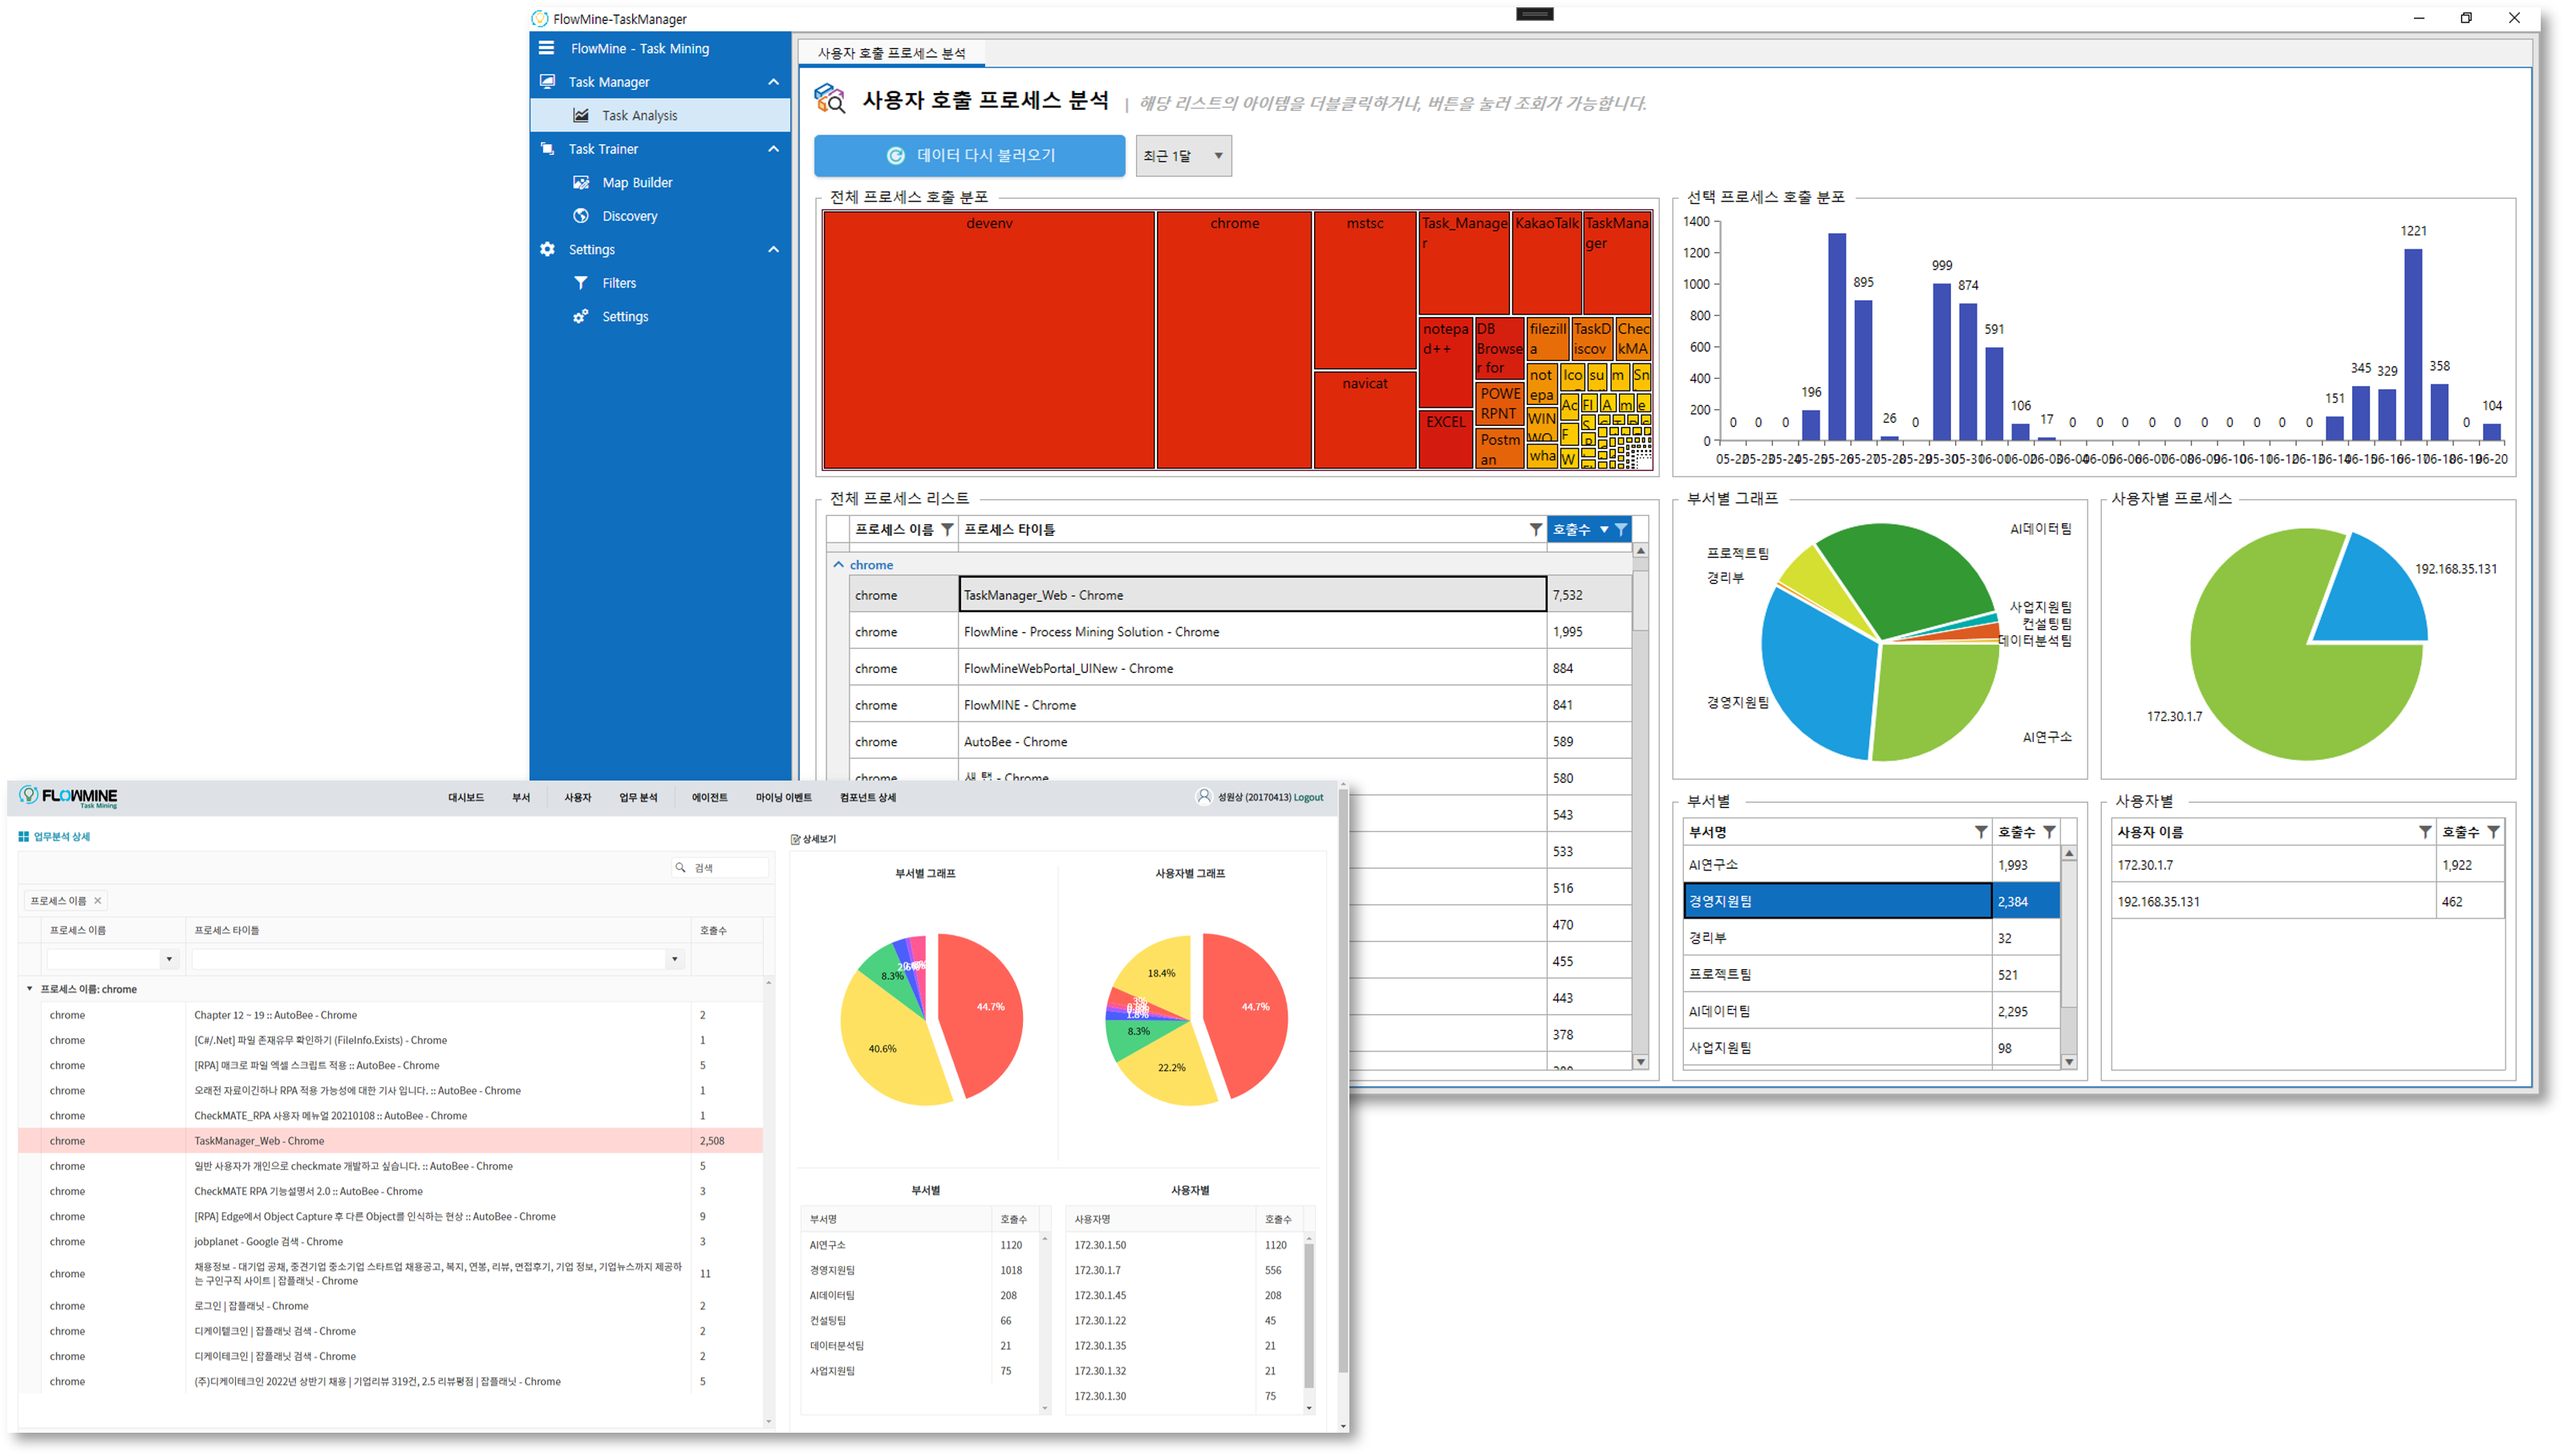Screen dimensions: 2564x1456
Task: Toggle sort arrow on 호출수 column
Action: point(1604,529)
